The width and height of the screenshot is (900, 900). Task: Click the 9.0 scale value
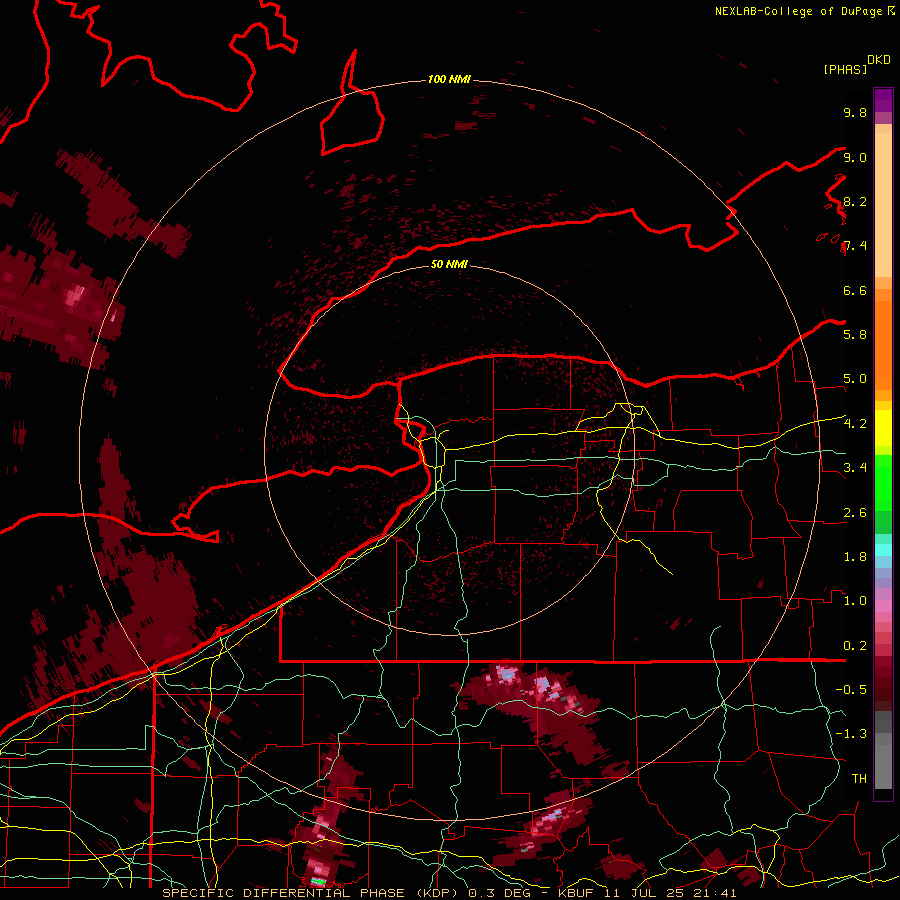click(855, 157)
